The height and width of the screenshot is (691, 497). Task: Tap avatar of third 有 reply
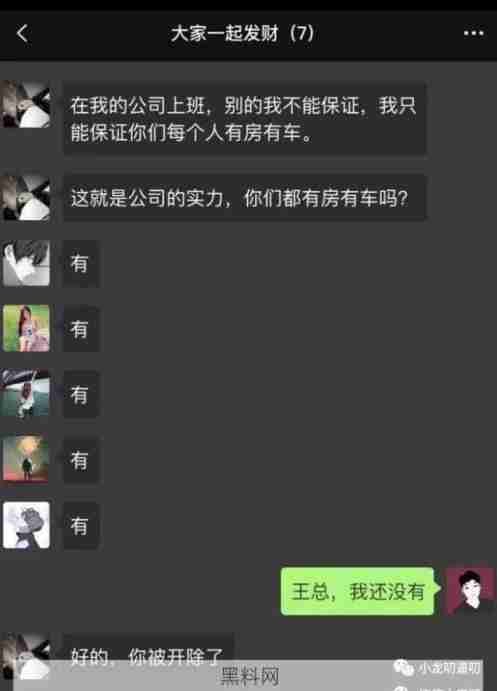coord(26,394)
